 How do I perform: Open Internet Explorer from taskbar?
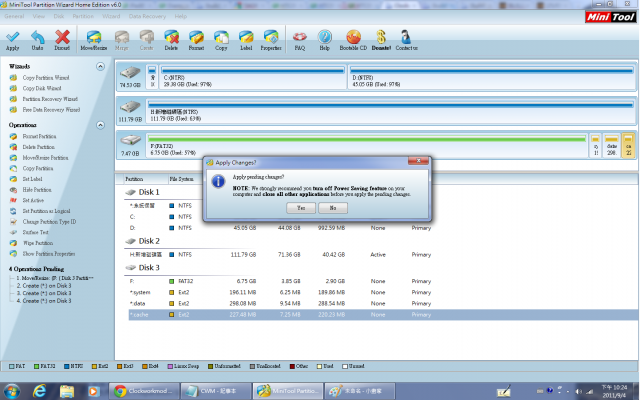point(39,391)
